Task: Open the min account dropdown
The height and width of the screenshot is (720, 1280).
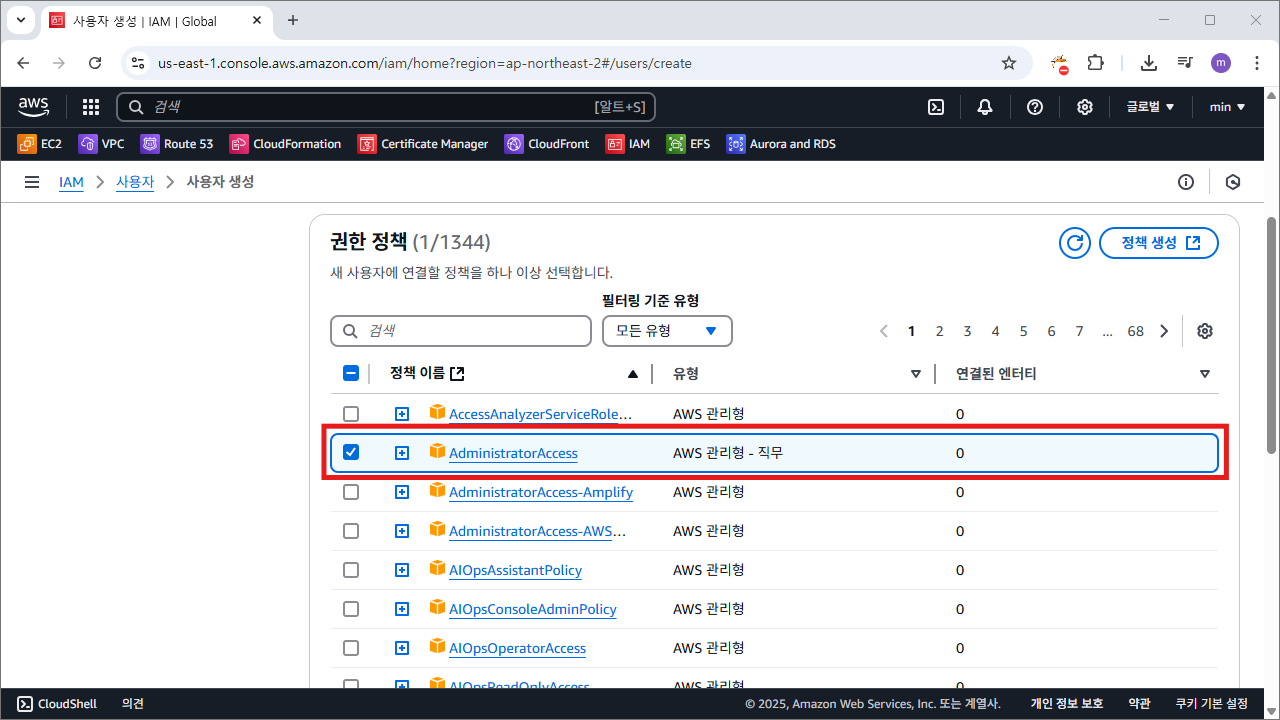Action: tap(1227, 107)
